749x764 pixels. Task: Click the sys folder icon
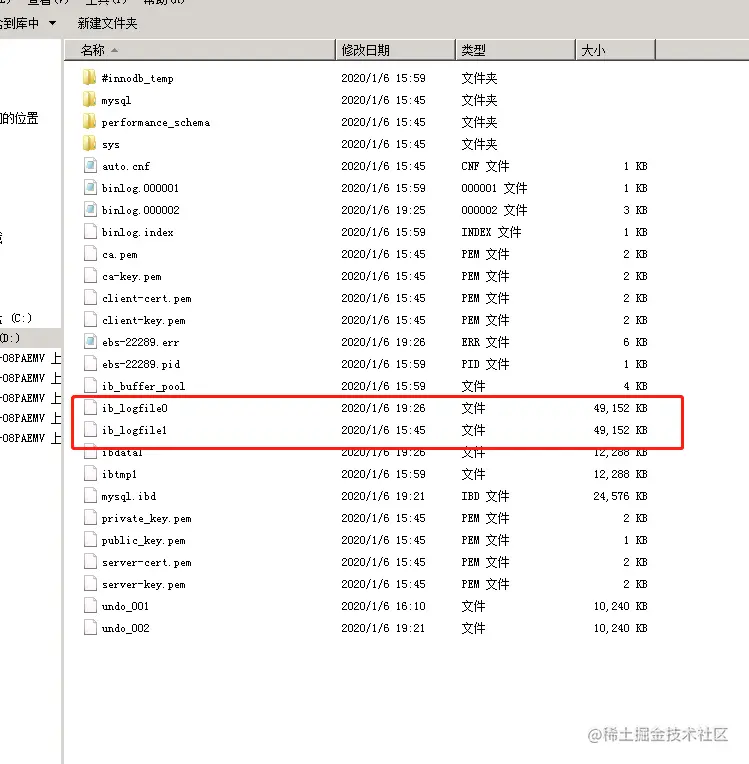point(90,144)
